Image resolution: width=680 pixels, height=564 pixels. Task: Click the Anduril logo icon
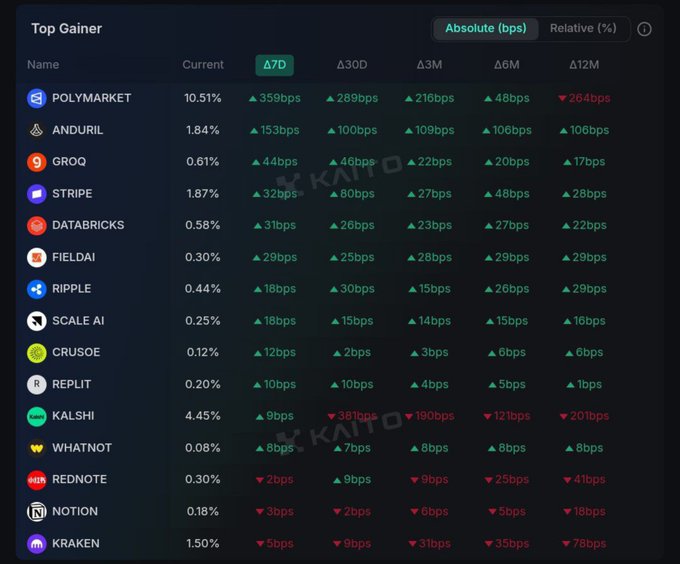[x=37, y=130]
